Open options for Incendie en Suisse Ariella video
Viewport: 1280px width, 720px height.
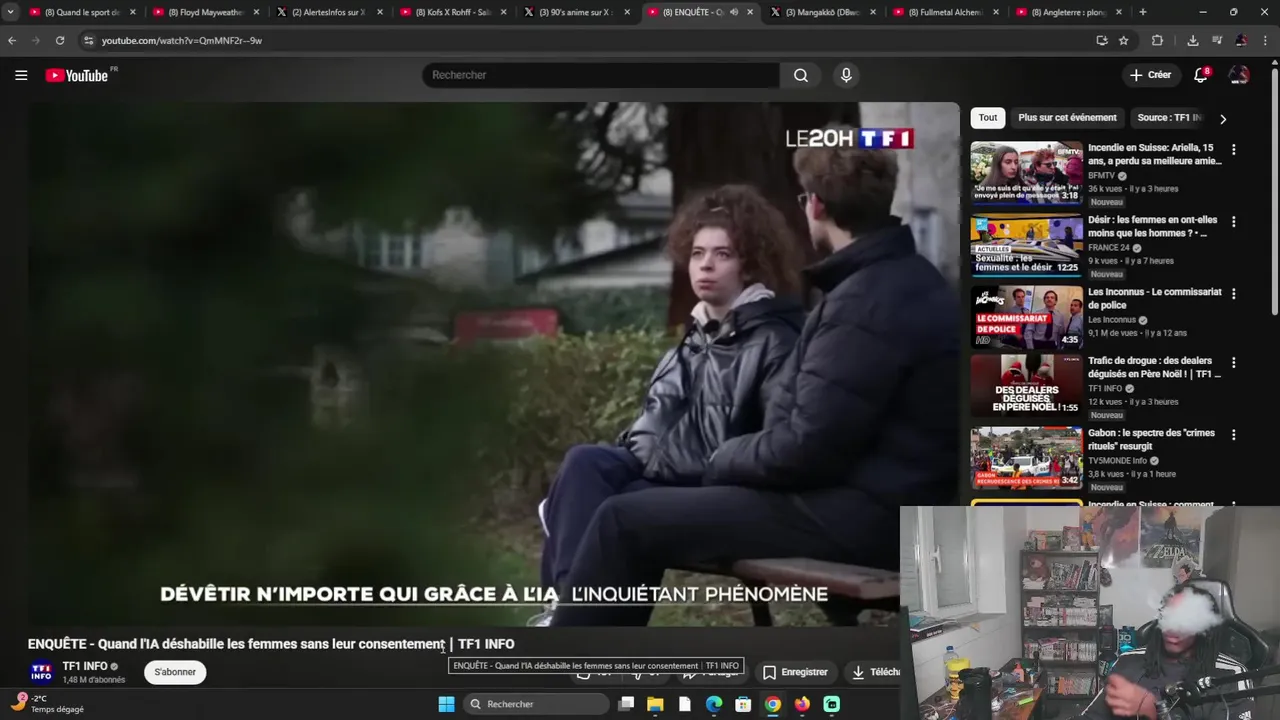[x=1233, y=149]
